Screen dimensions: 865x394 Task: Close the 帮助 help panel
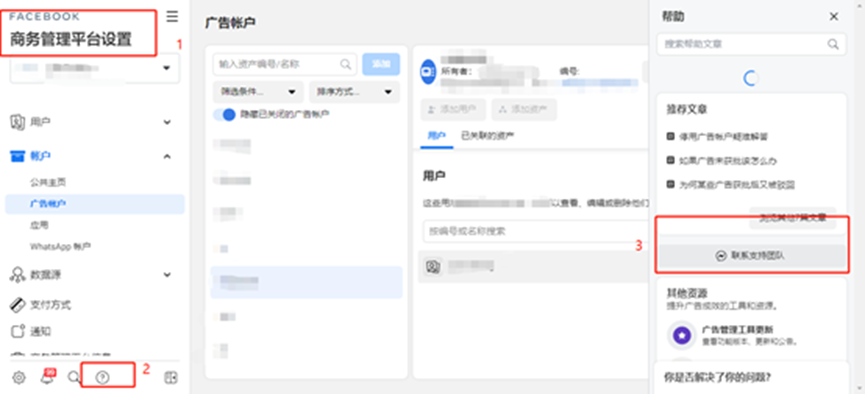[834, 17]
